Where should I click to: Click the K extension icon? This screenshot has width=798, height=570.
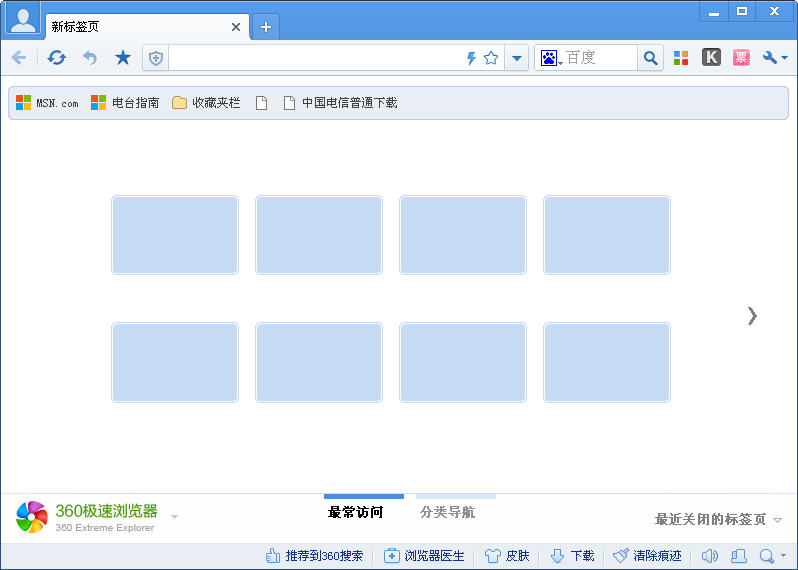pos(711,58)
